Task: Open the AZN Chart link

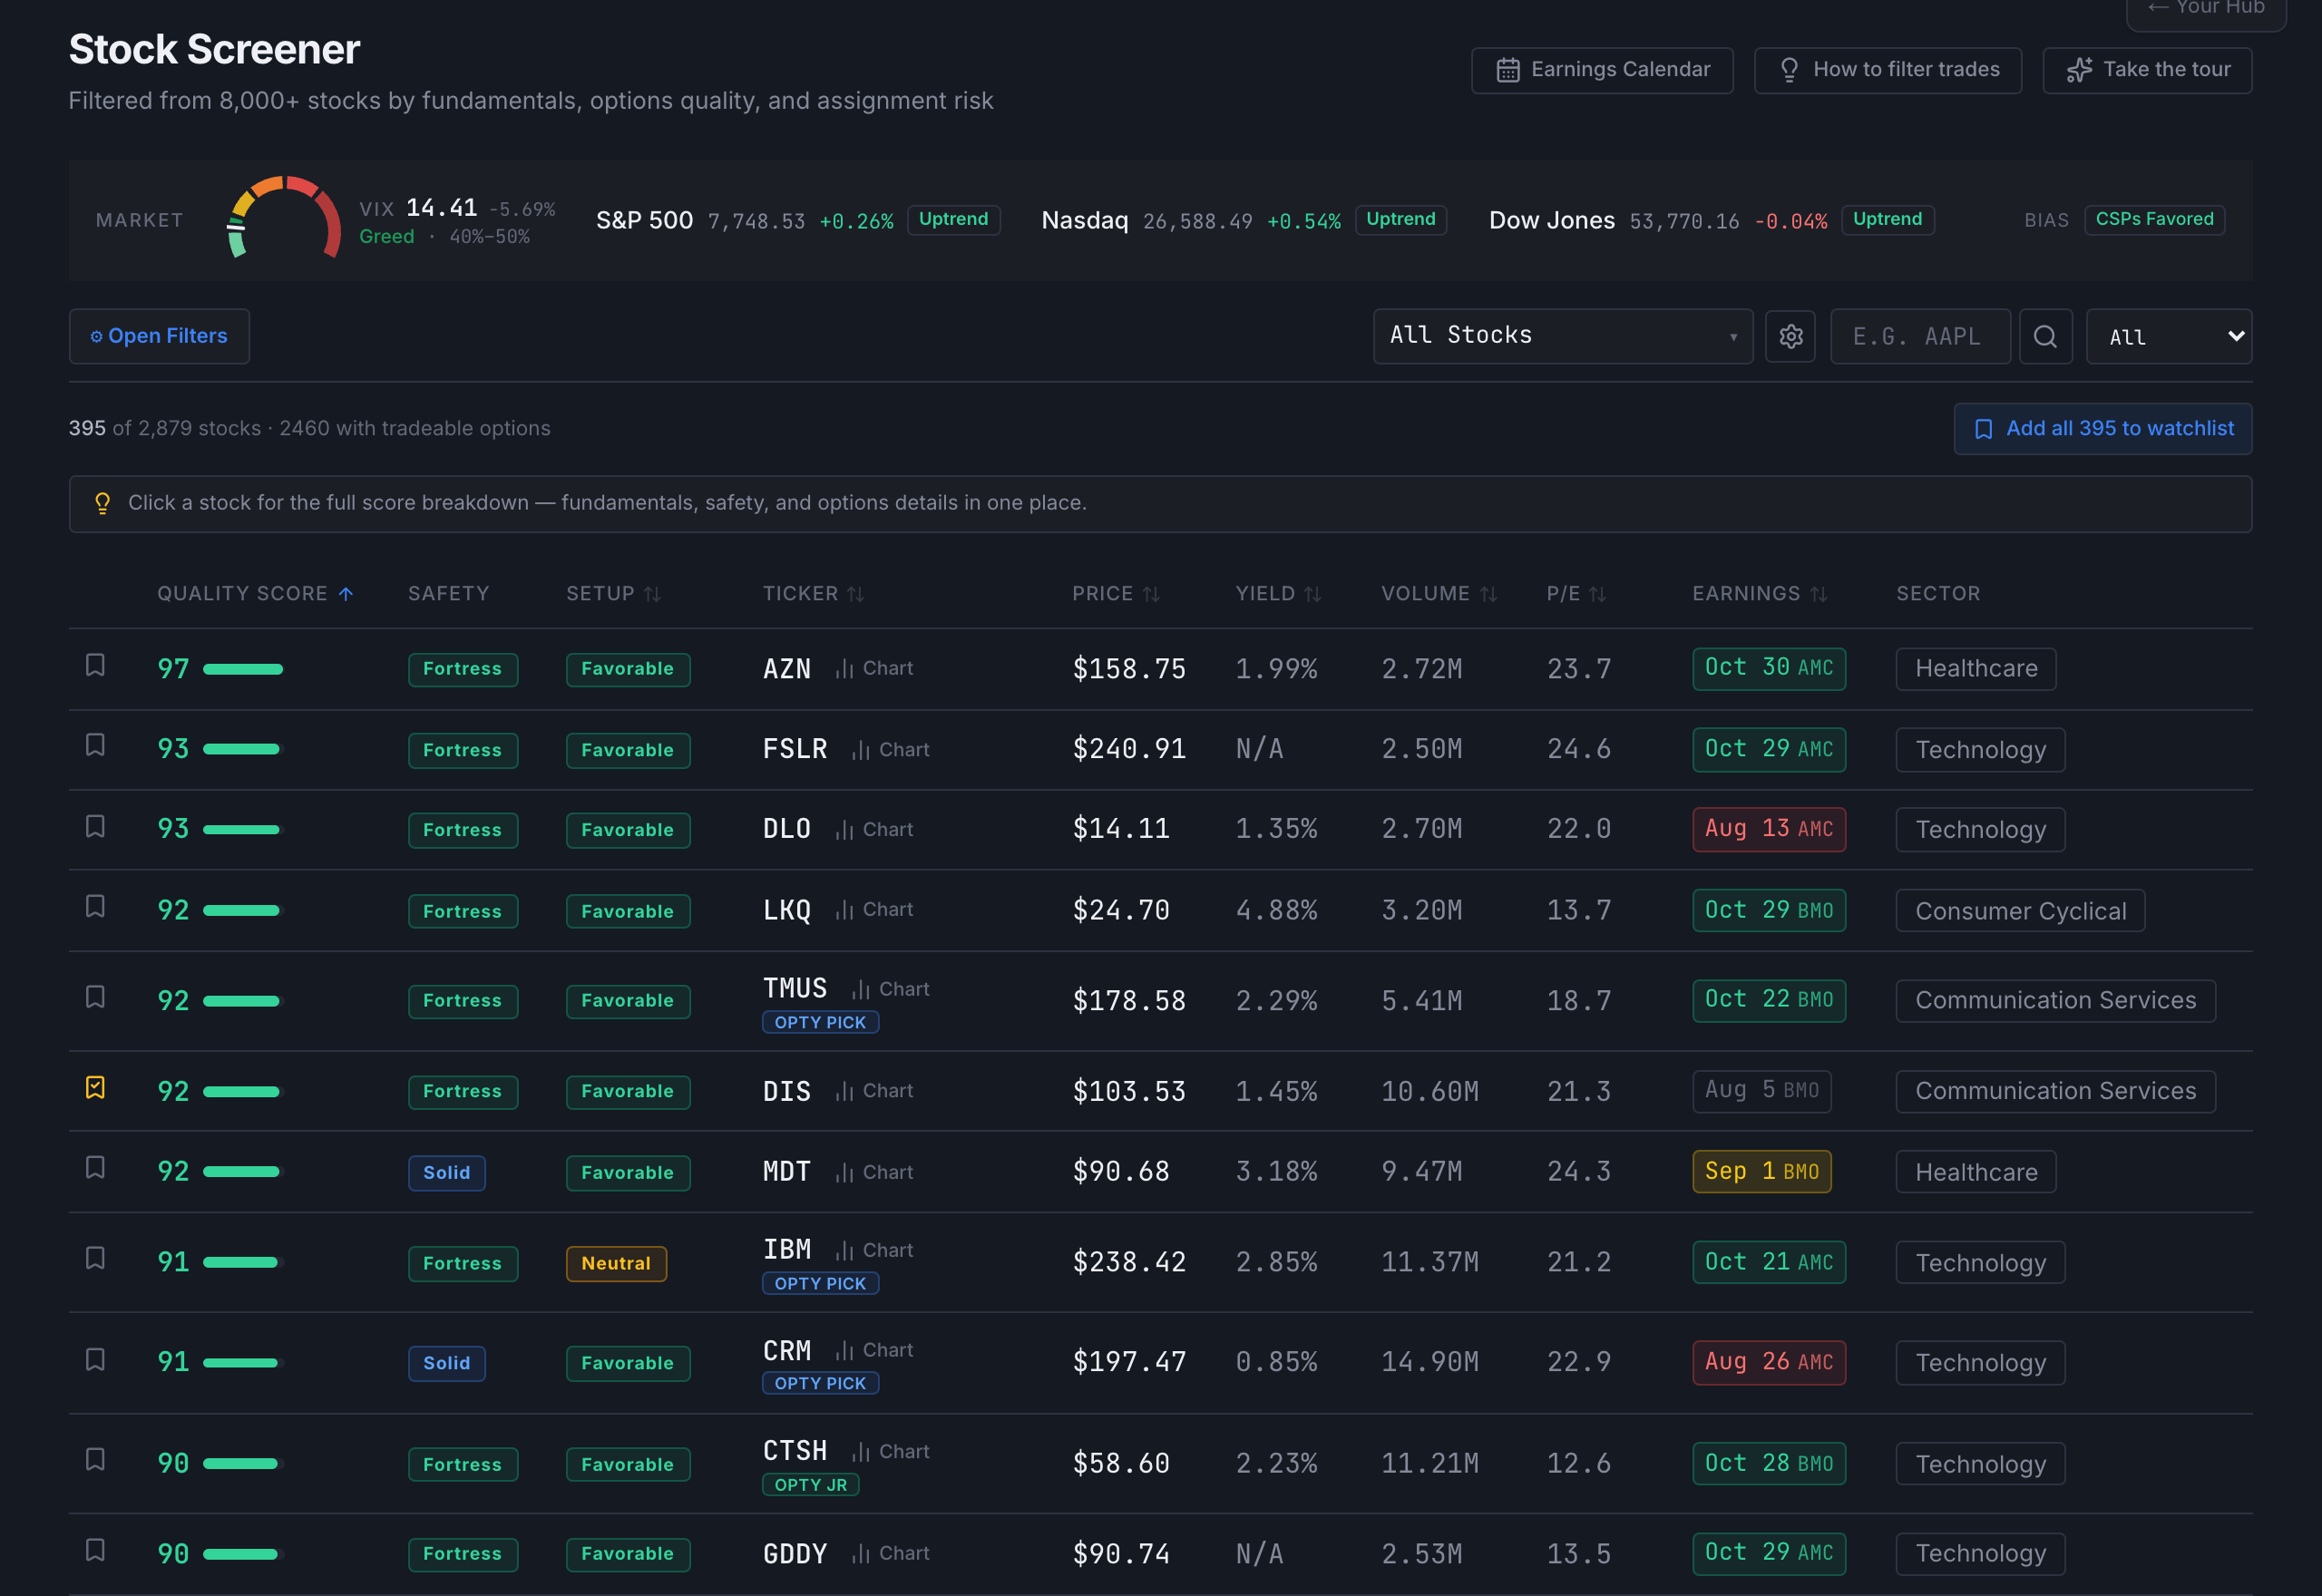Action: (x=874, y=668)
